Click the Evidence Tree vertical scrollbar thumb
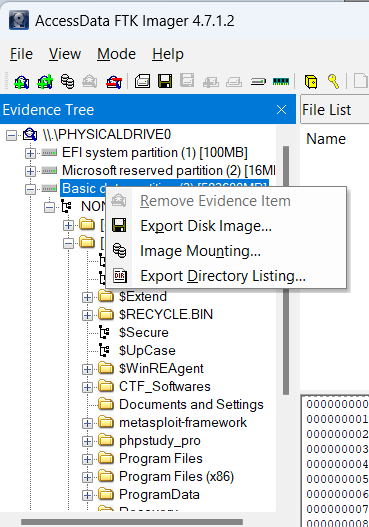This screenshot has height=527, width=369. (x=286, y=270)
